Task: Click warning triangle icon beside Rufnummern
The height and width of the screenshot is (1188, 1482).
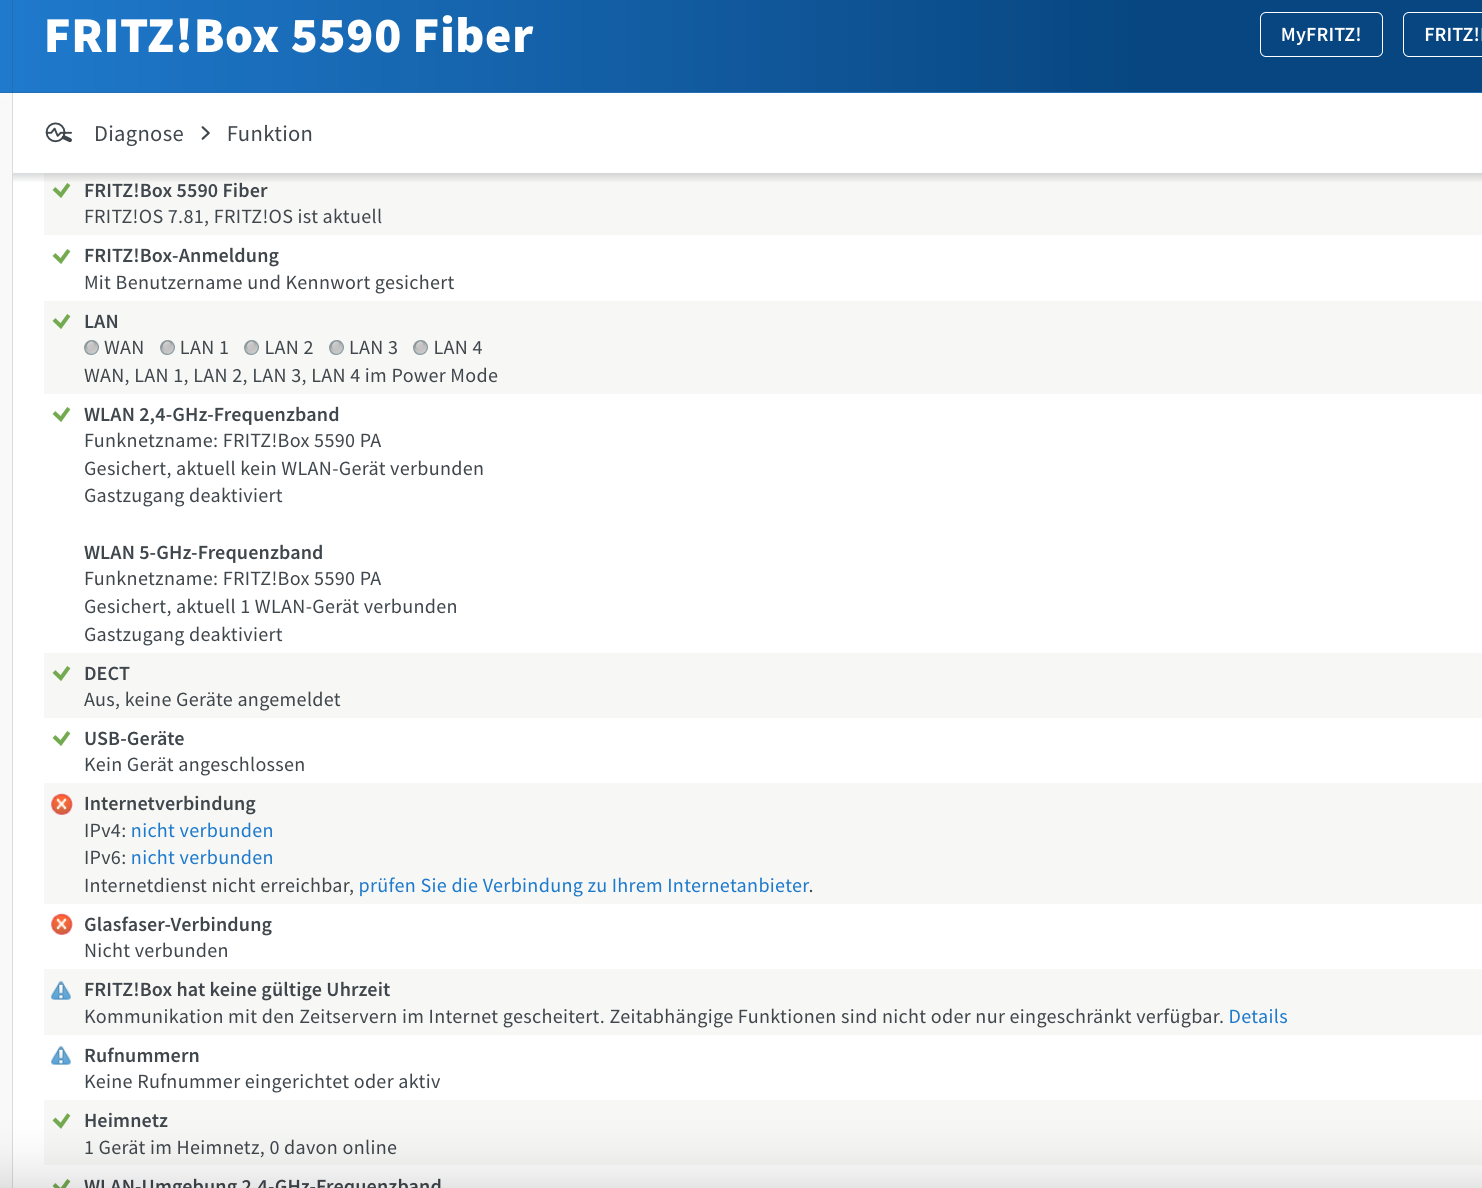Action: click(61, 1056)
